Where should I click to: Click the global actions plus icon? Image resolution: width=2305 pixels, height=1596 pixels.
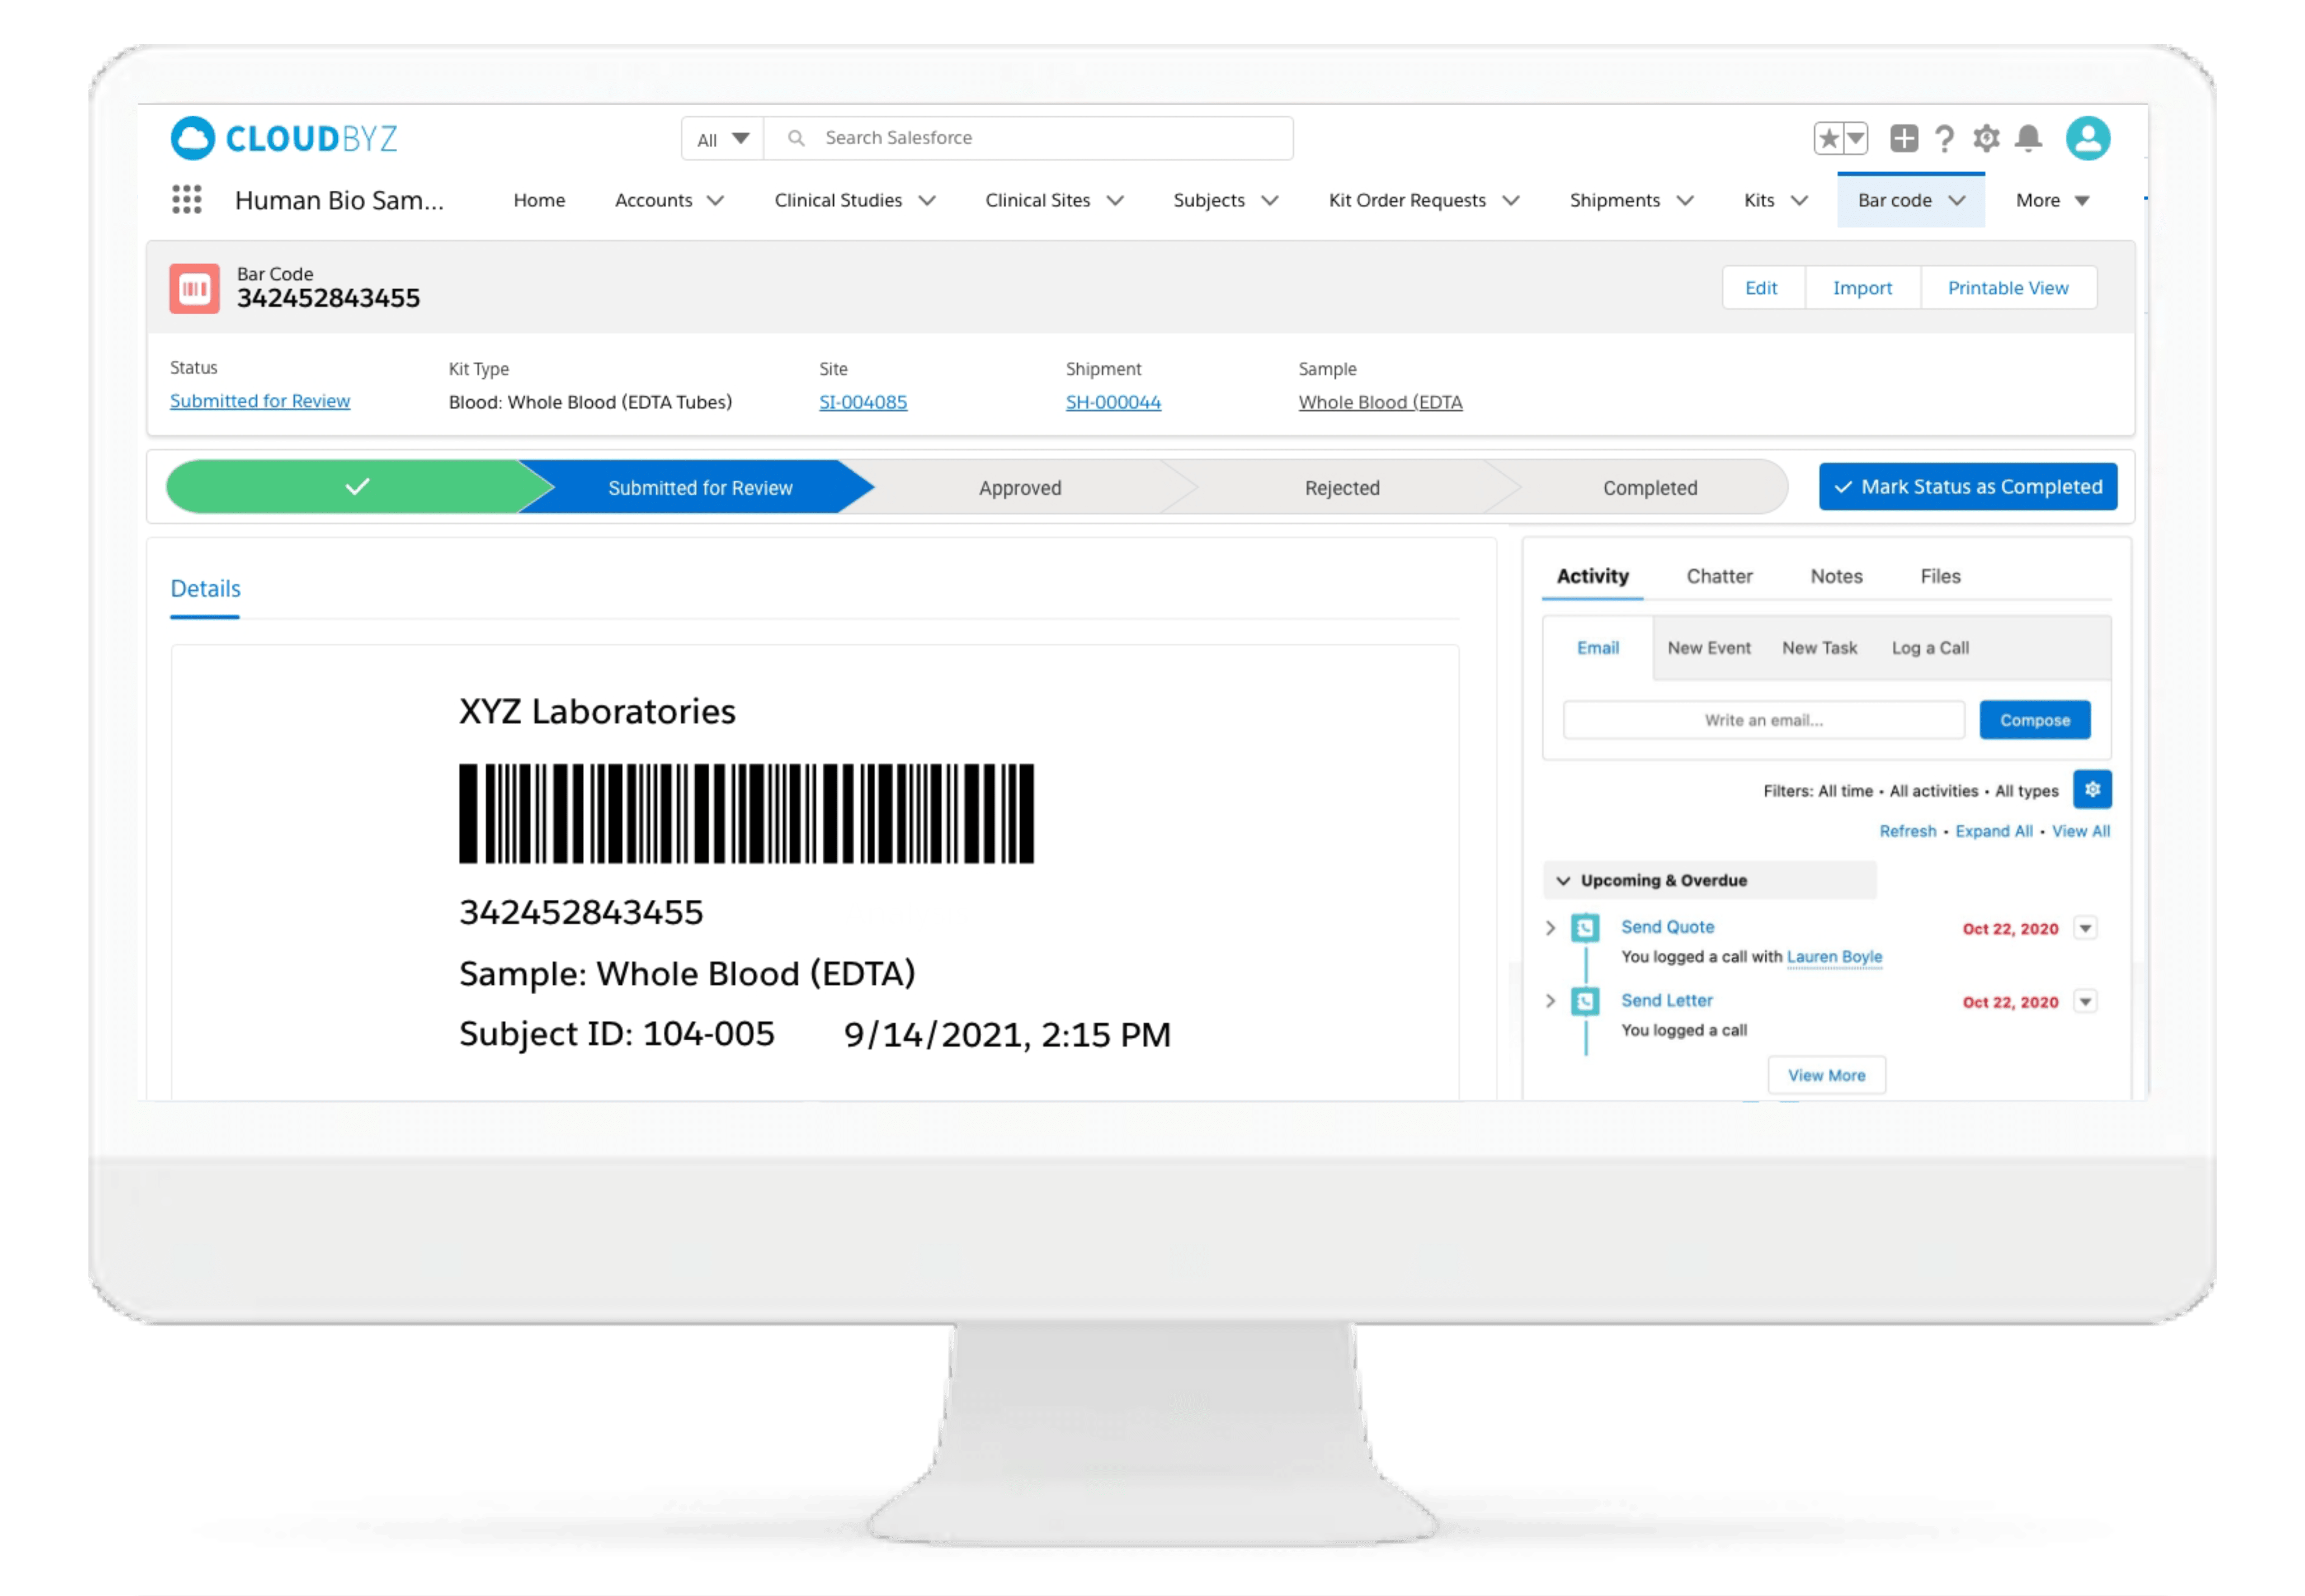tap(1904, 138)
